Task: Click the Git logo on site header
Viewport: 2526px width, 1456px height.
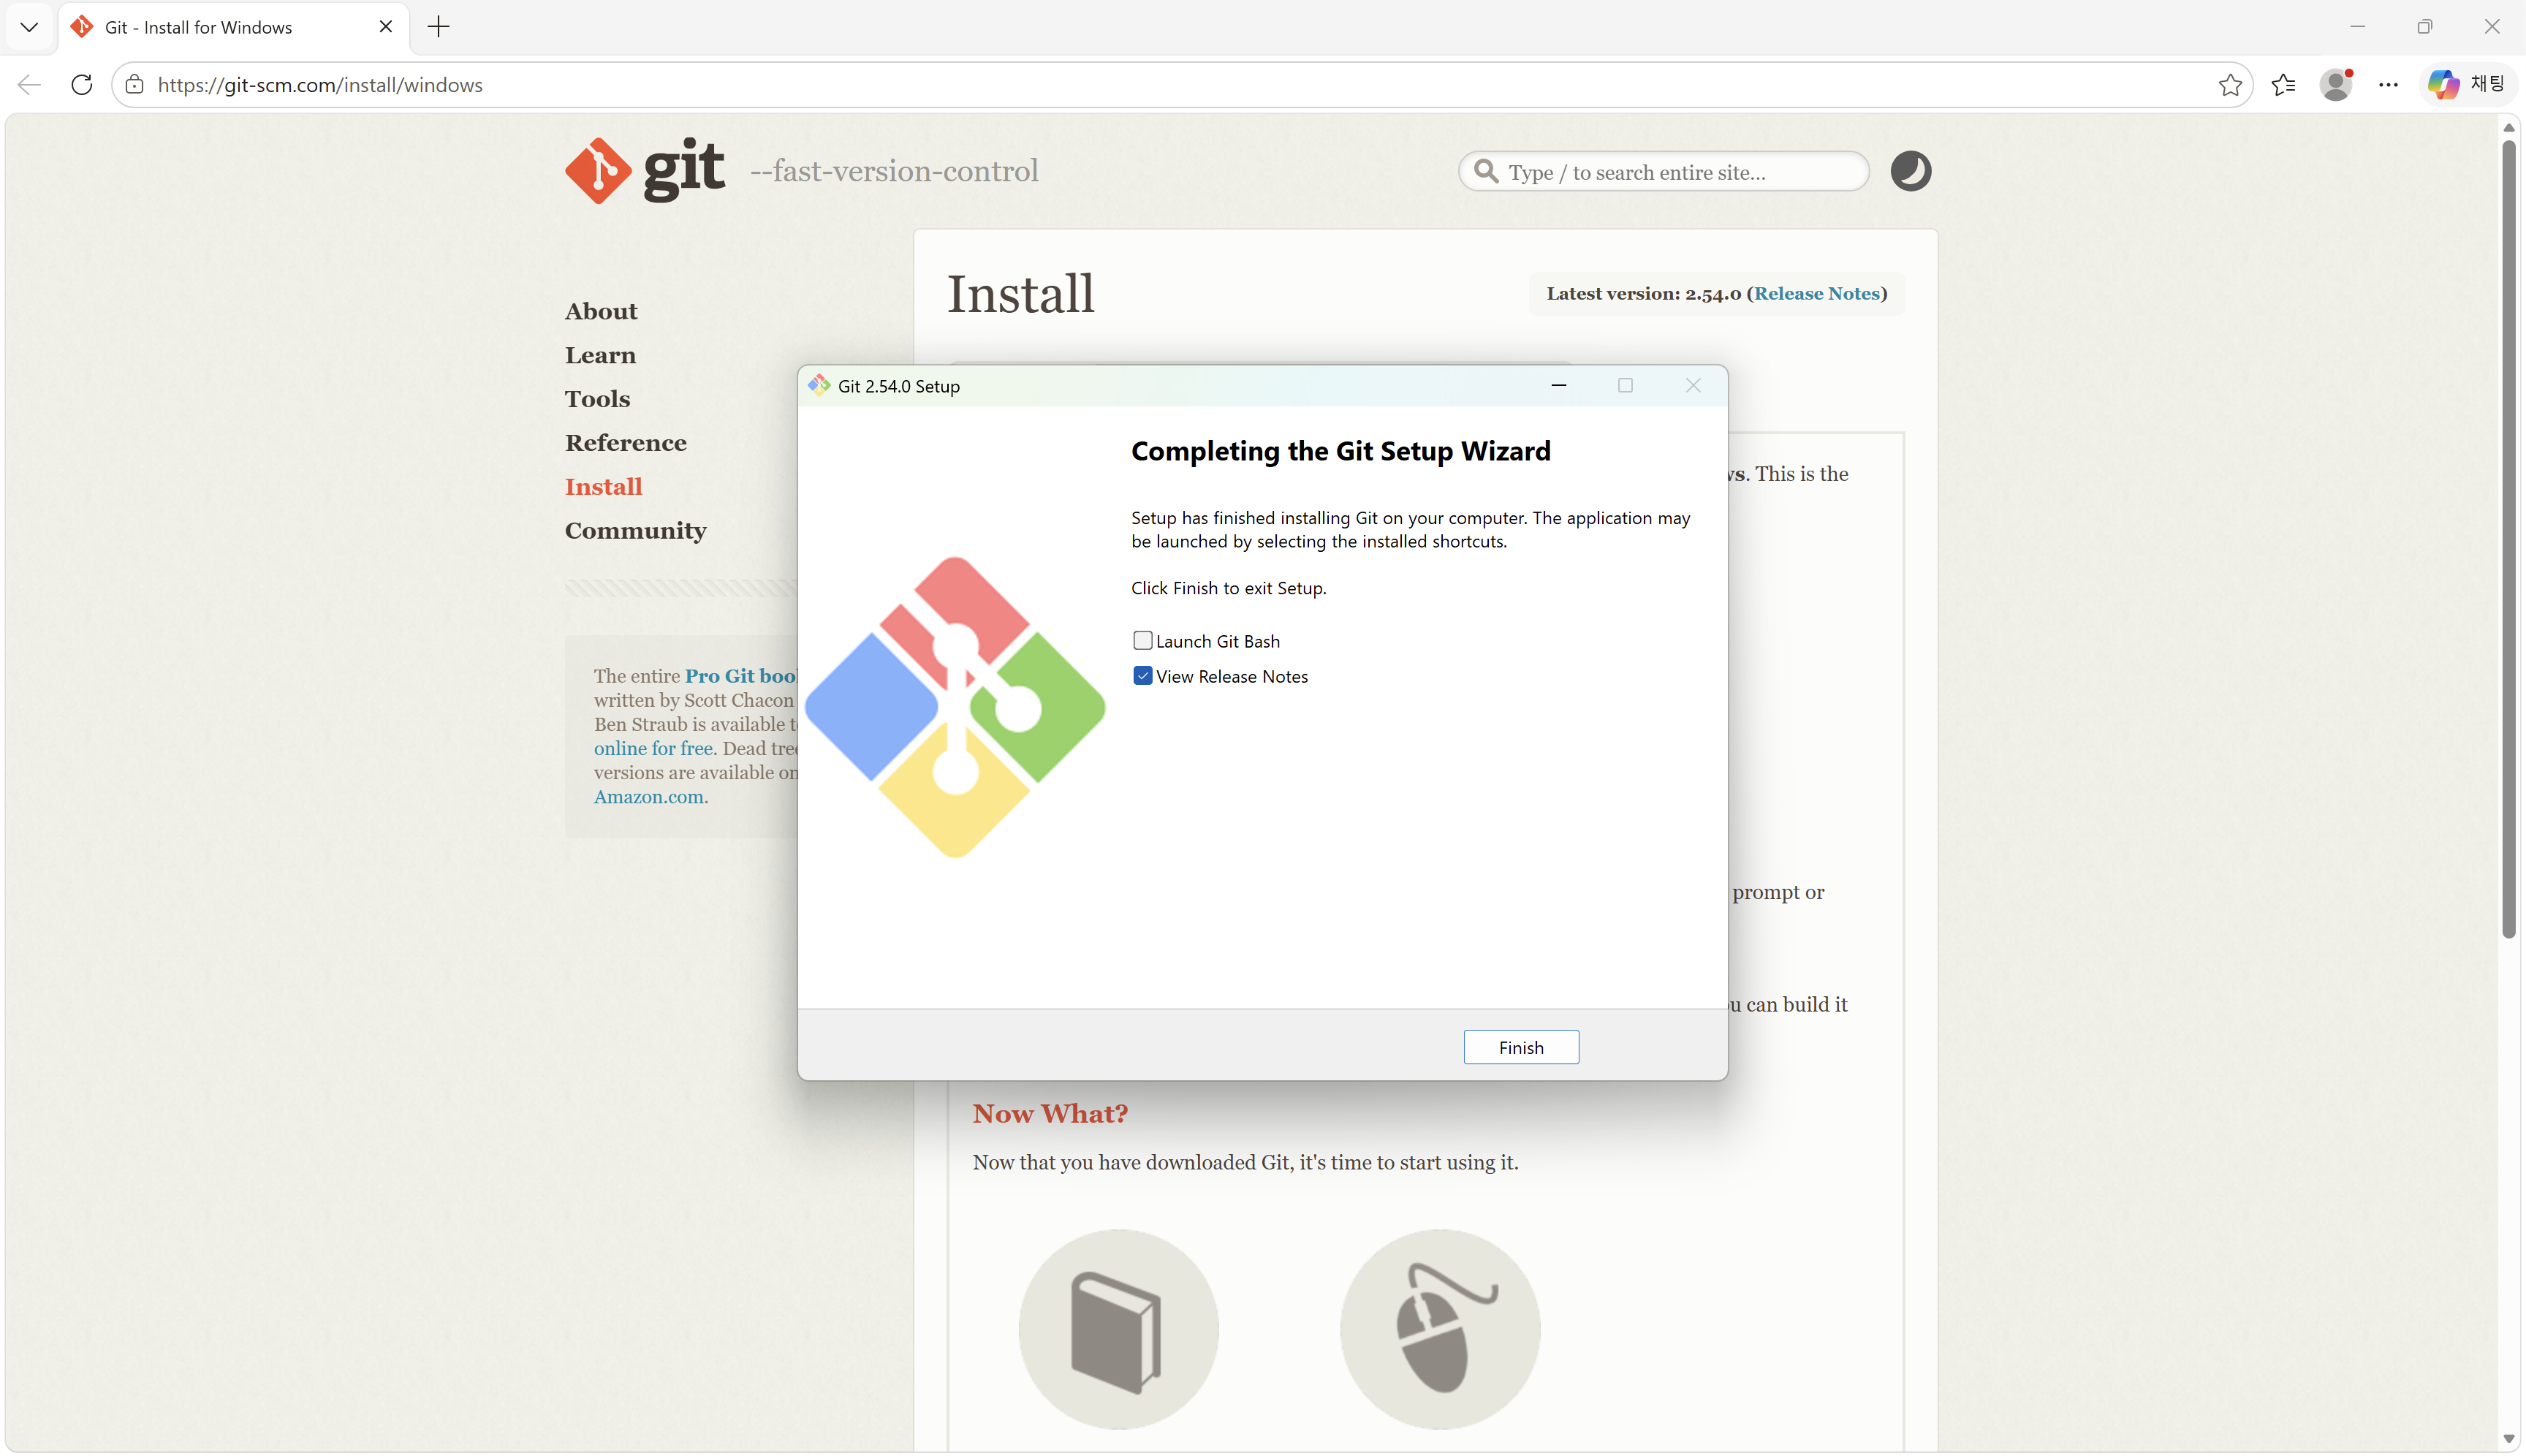Action: click(645, 171)
